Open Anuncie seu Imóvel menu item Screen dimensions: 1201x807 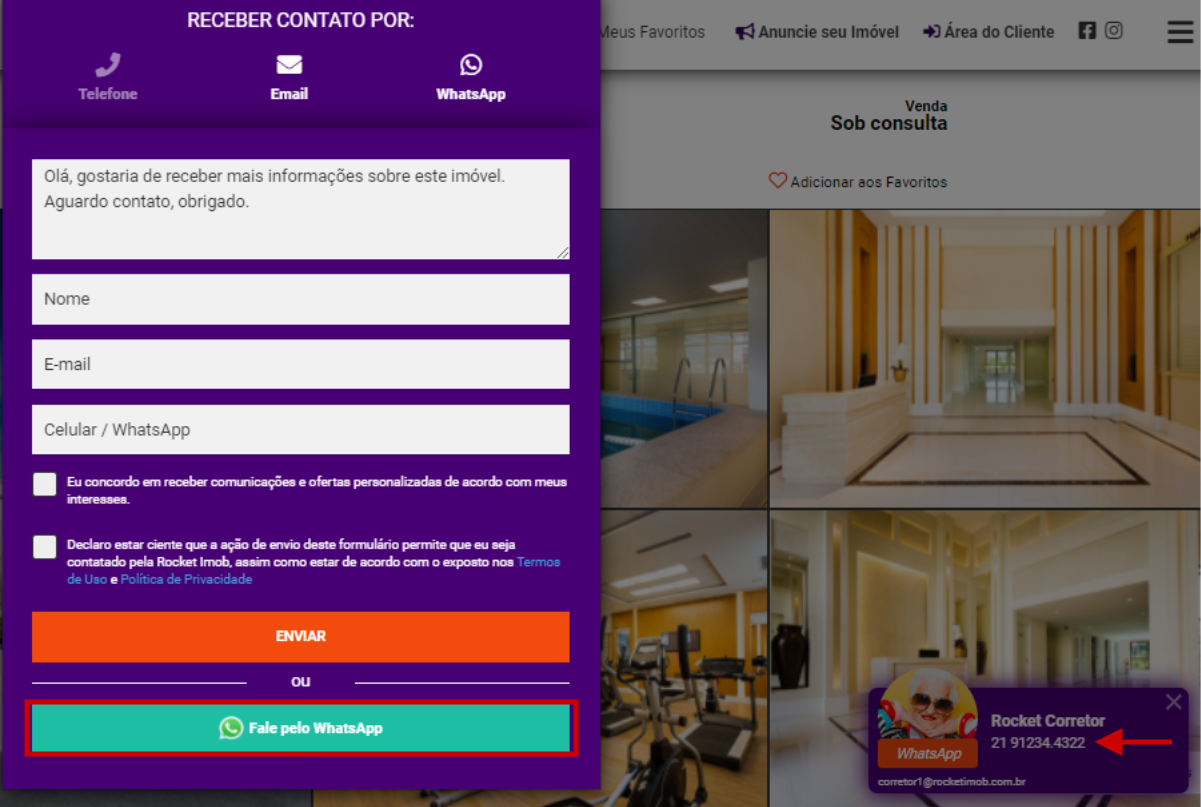tap(817, 32)
